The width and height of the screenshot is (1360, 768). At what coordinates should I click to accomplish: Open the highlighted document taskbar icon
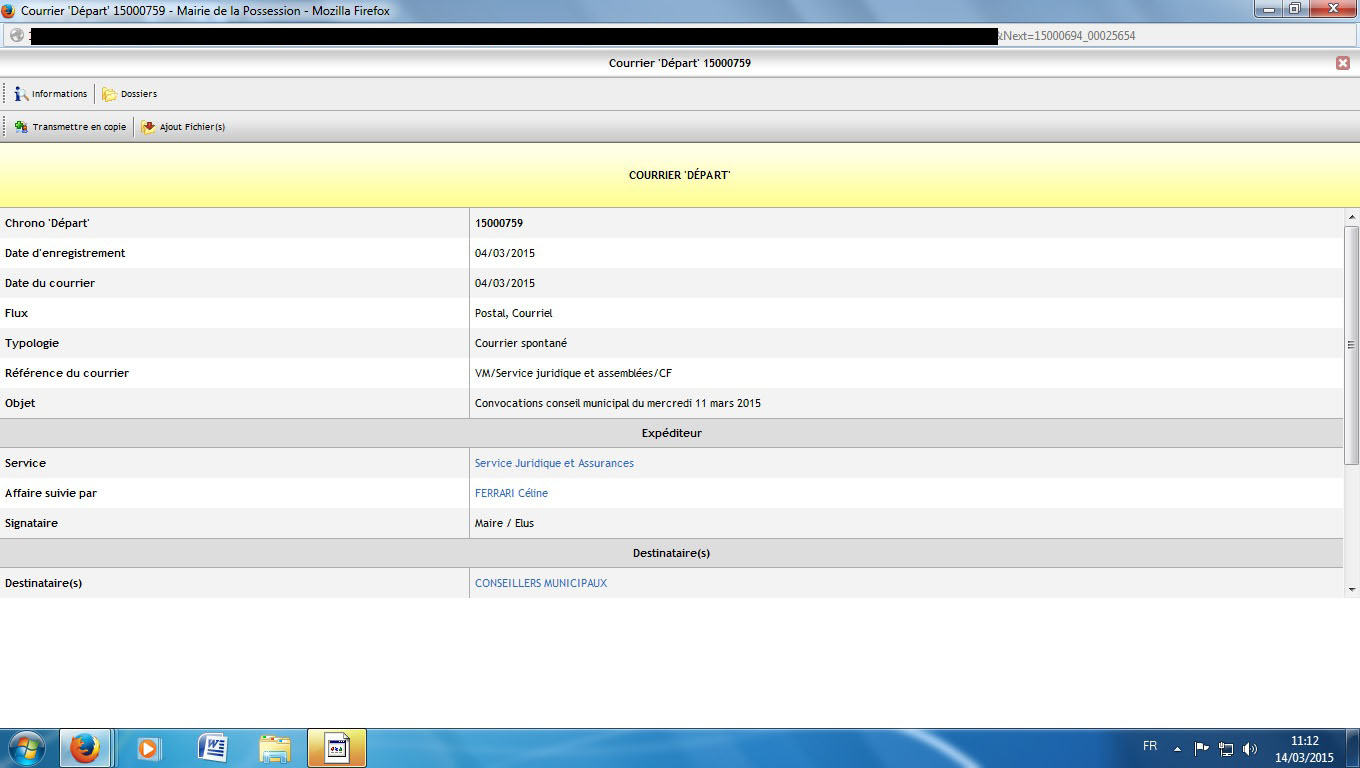[x=337, y=748]
